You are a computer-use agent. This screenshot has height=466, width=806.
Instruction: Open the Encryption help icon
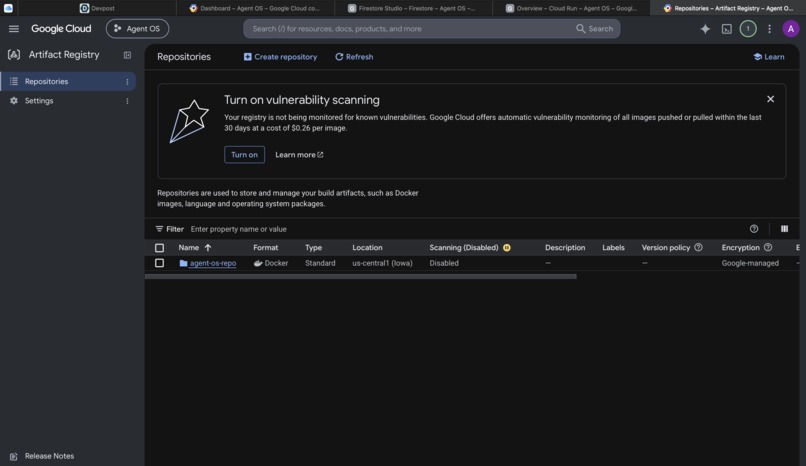(768, 247)
